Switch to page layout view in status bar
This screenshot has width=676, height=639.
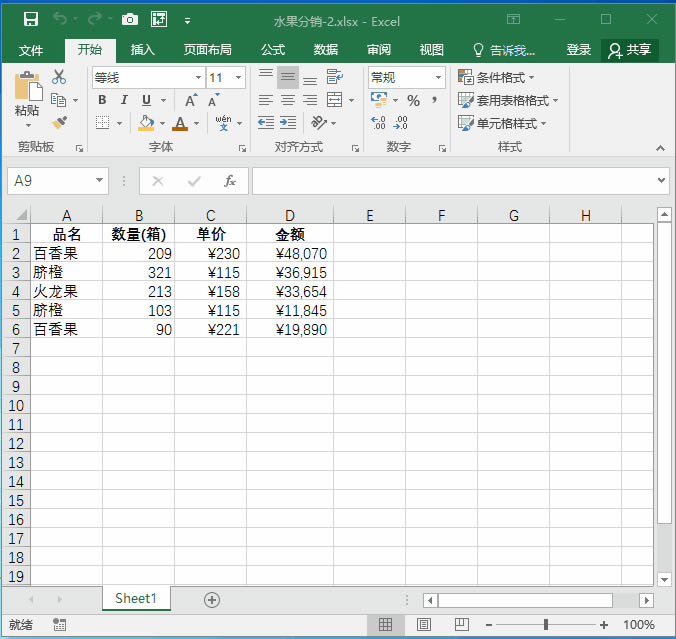click(x=423, y=625)
